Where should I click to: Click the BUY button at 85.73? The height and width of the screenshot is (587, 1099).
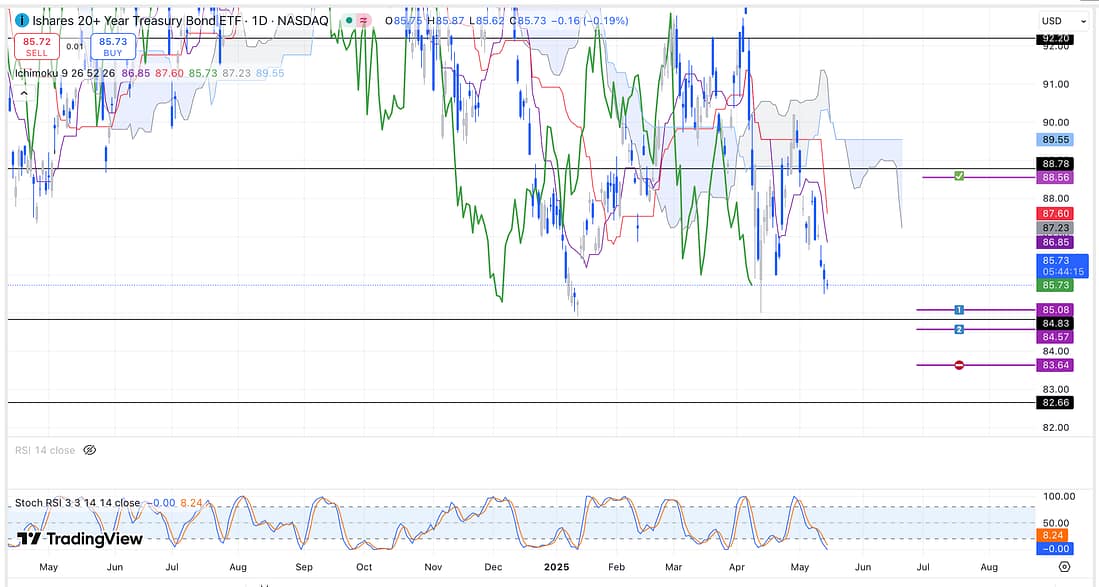pos(110,45)
